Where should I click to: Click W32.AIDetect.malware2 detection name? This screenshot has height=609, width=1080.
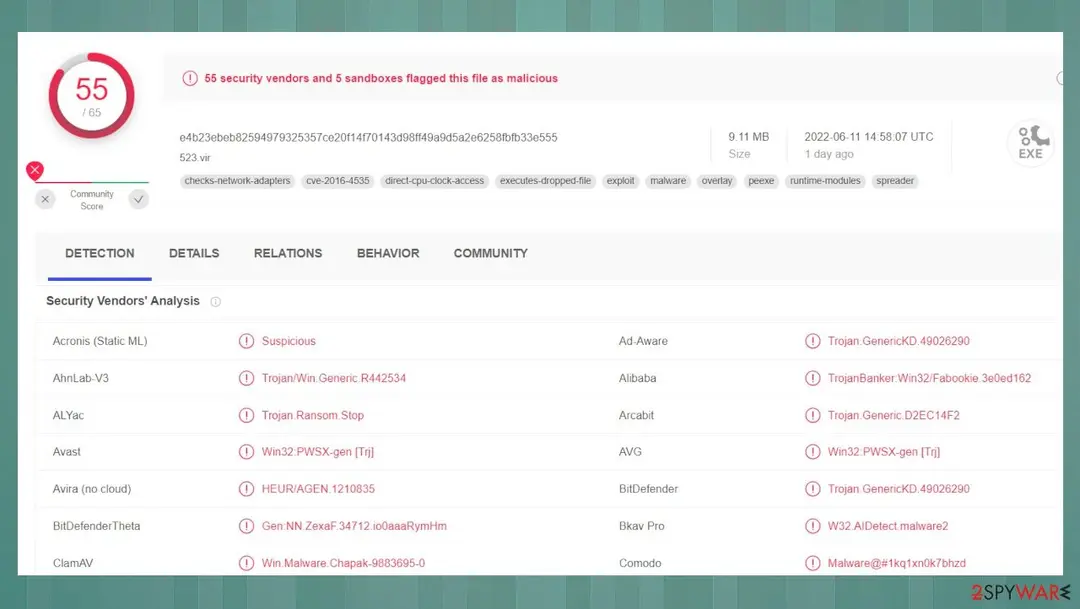pyautogui.click(x=888, y=526)
